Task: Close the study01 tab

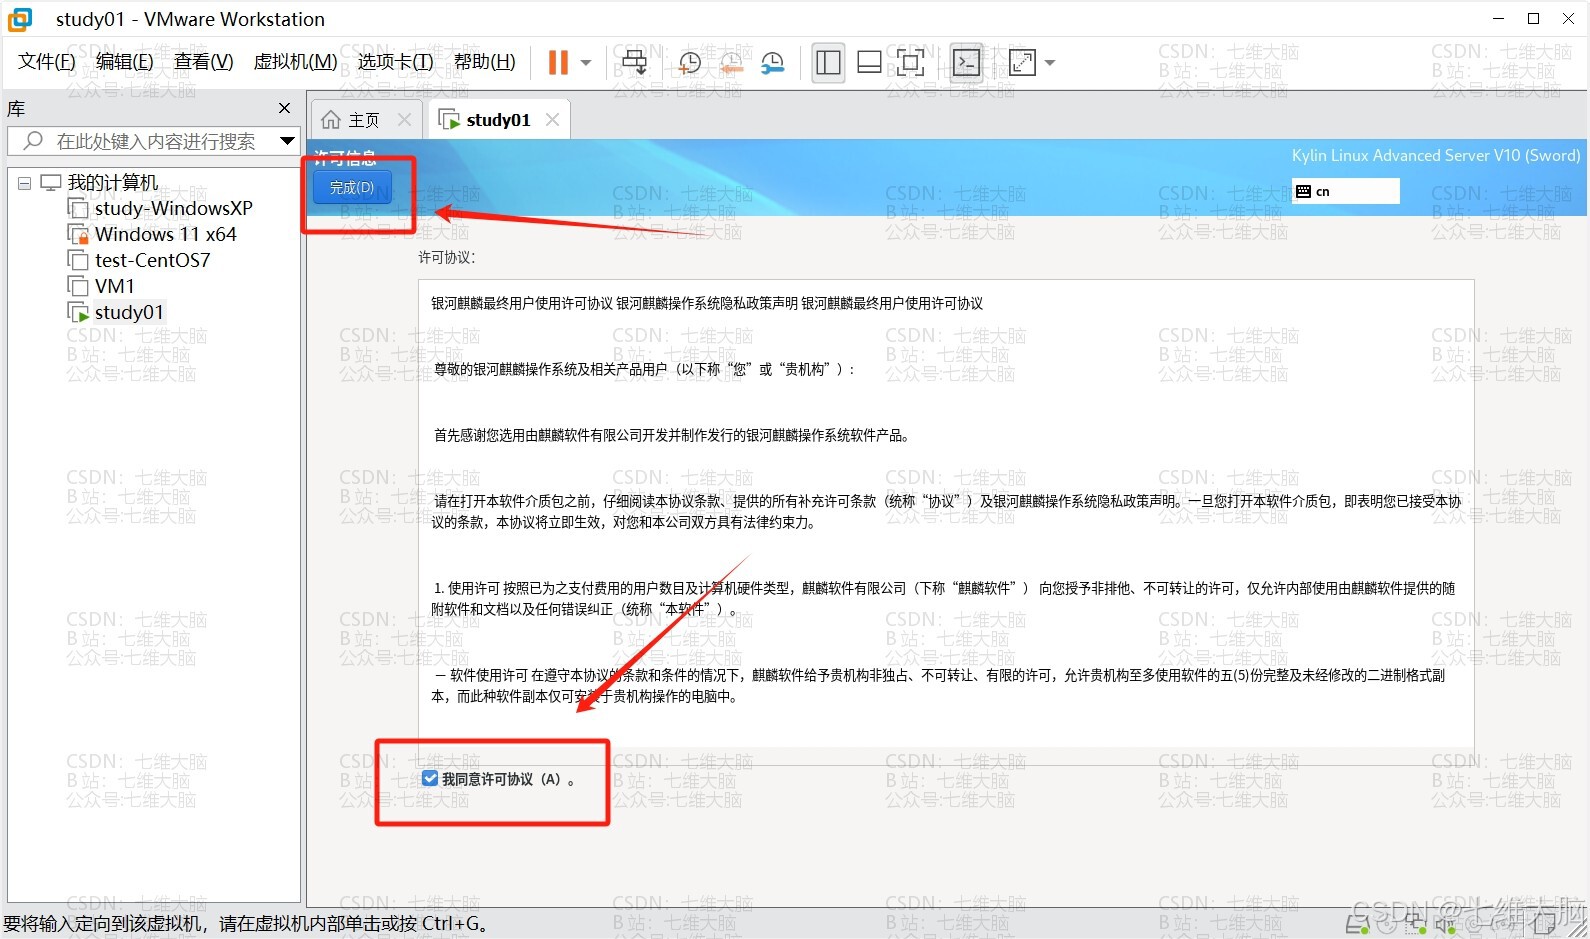Action: (552, 120)
